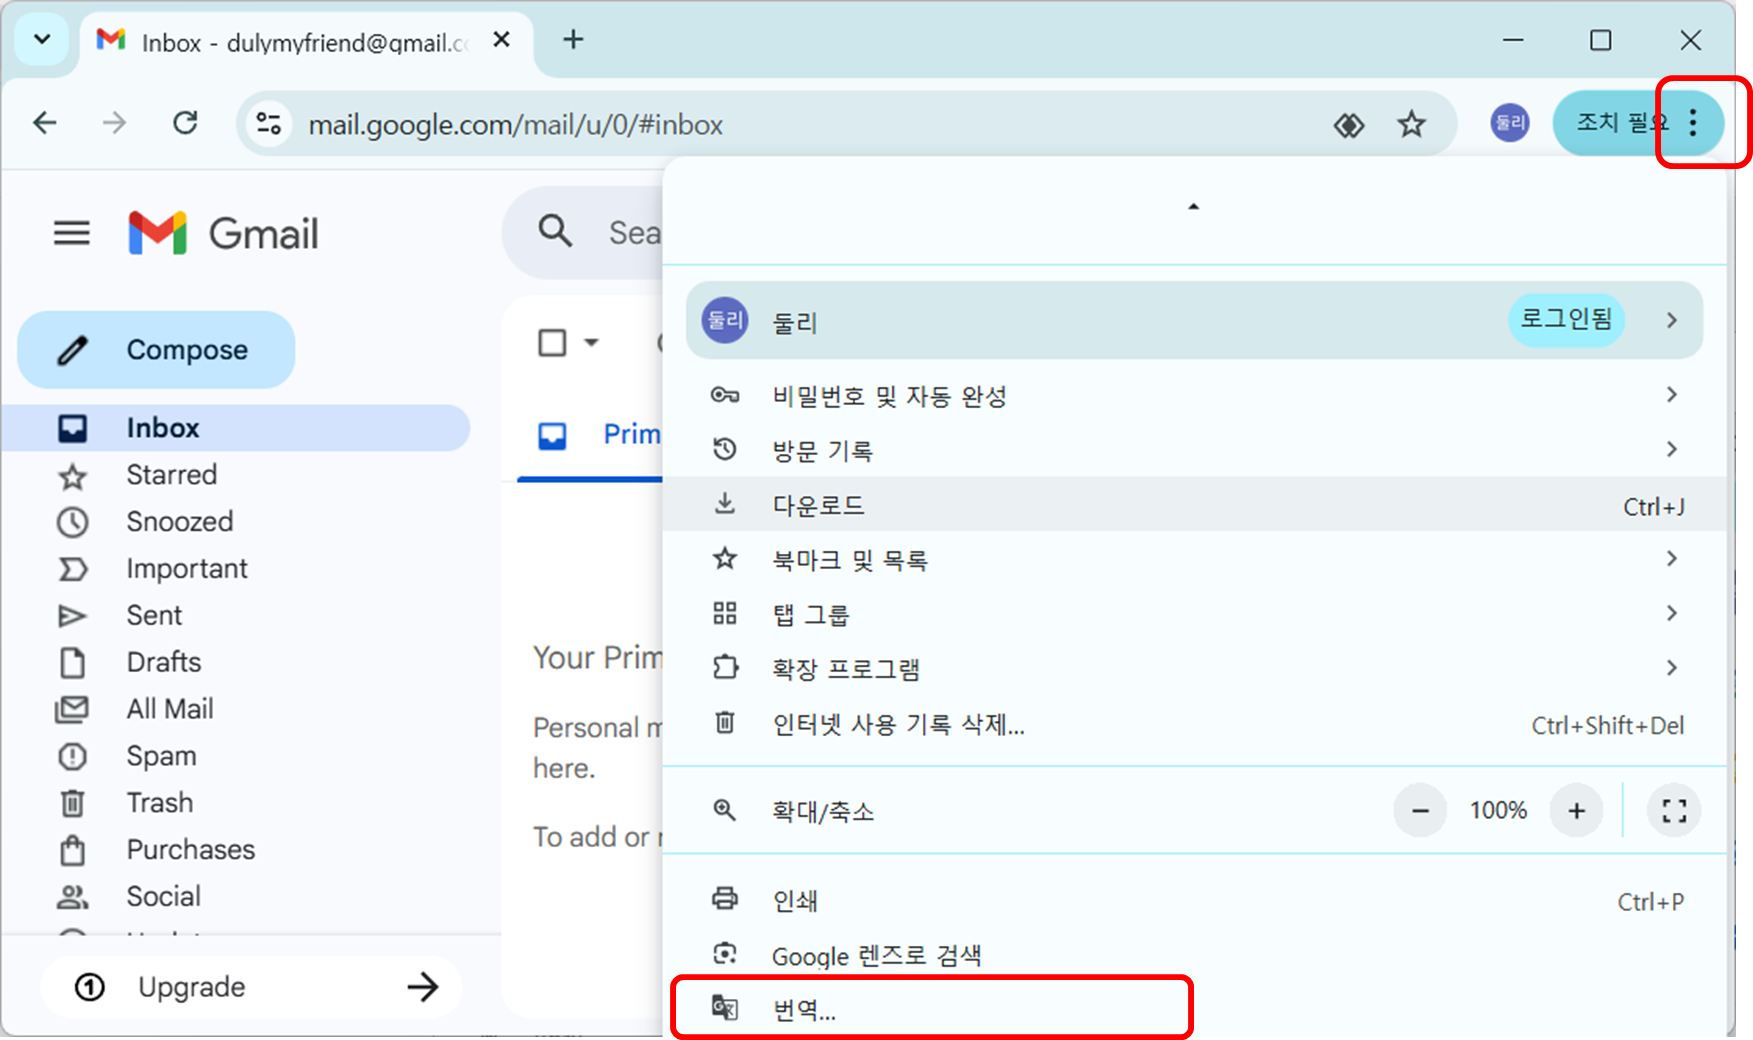Open the 둘리 profile avatar in the toolbar
The height and width of the screenshot is (1040, 1753).
pyautogui.click(x=1509, y=123)
